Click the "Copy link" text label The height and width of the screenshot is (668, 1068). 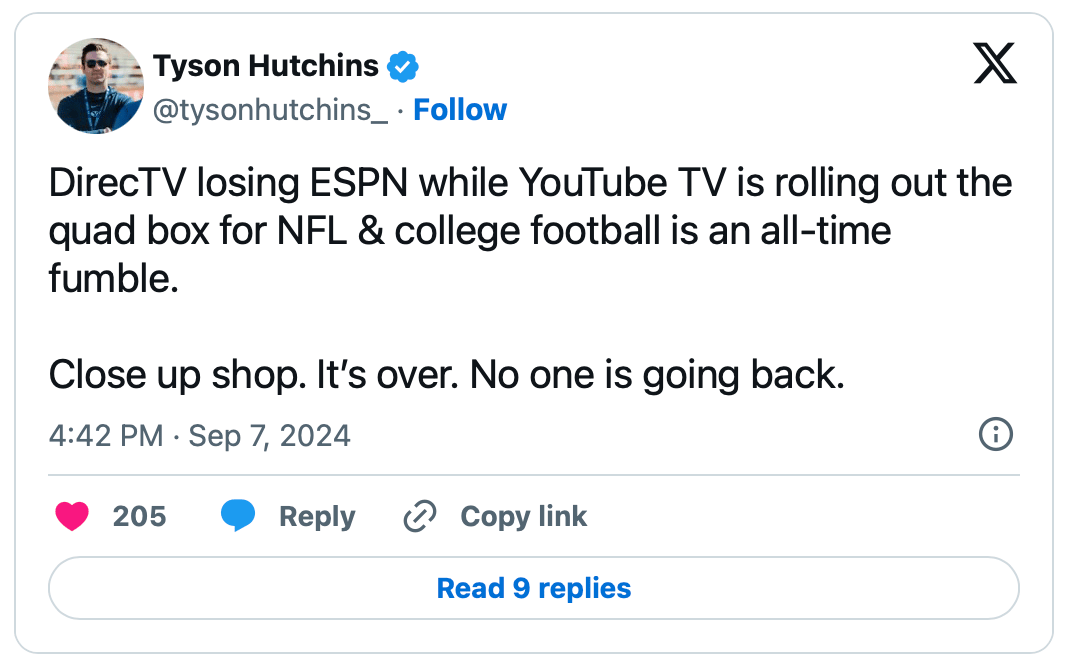(523, 516)
